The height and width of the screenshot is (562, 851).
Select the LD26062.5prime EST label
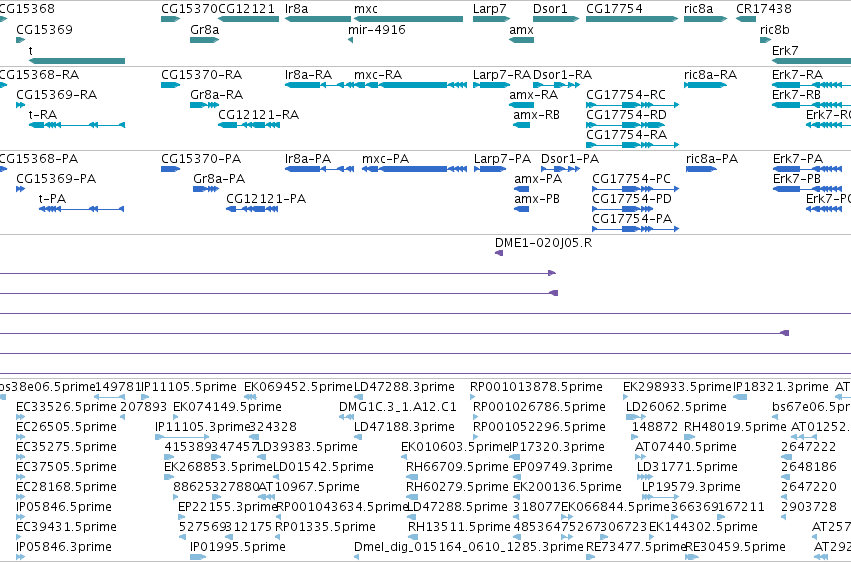coord(676,407)
